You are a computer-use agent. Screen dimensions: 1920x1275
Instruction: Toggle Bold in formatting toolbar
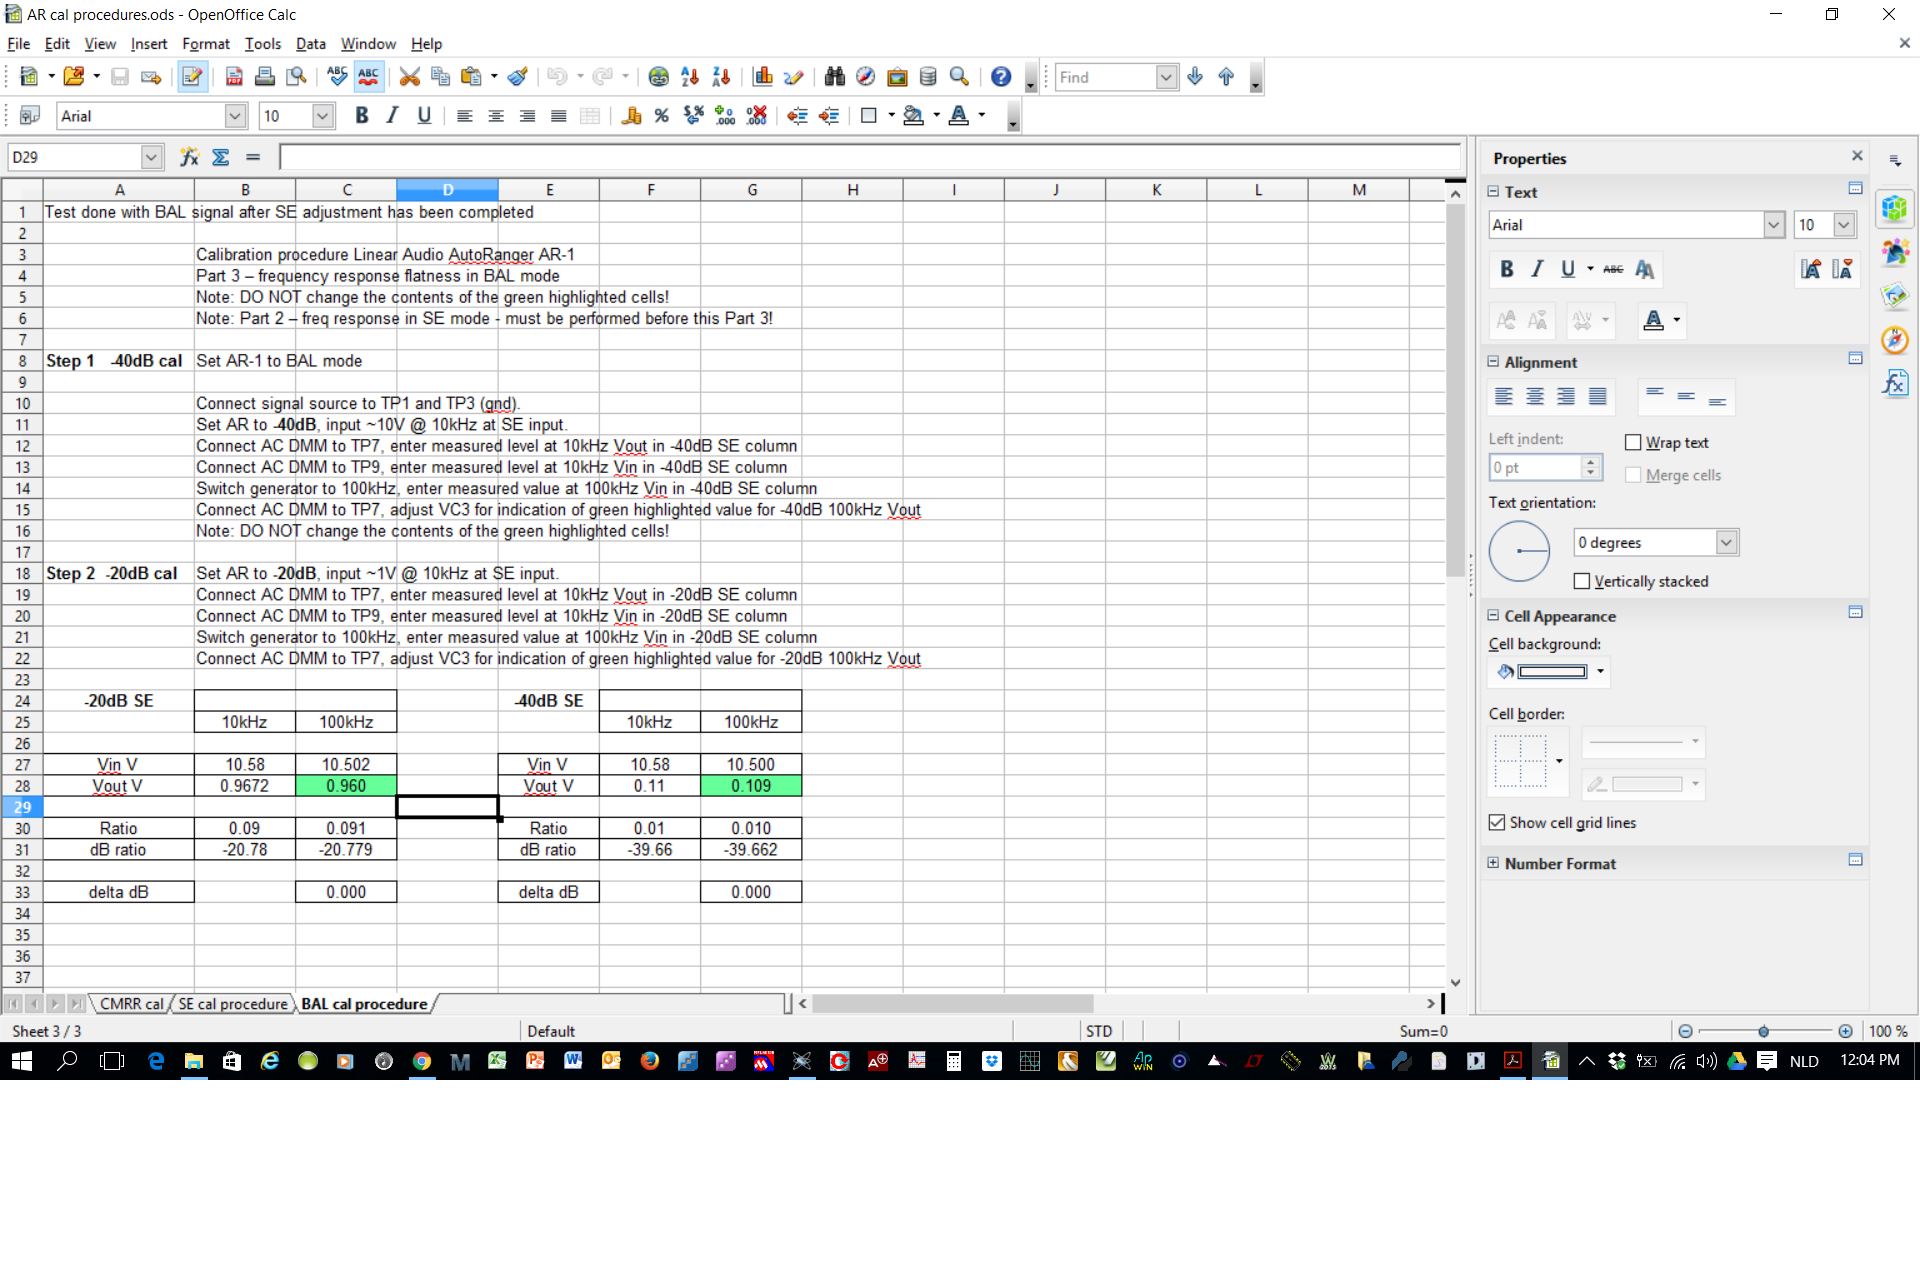(x=362, y=116)
